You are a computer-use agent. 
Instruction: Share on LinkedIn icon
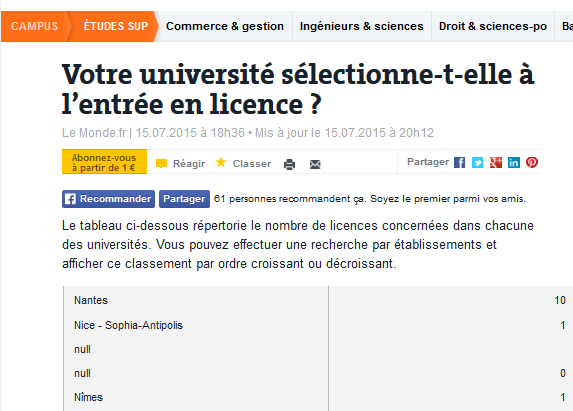(x=514, y=162)
